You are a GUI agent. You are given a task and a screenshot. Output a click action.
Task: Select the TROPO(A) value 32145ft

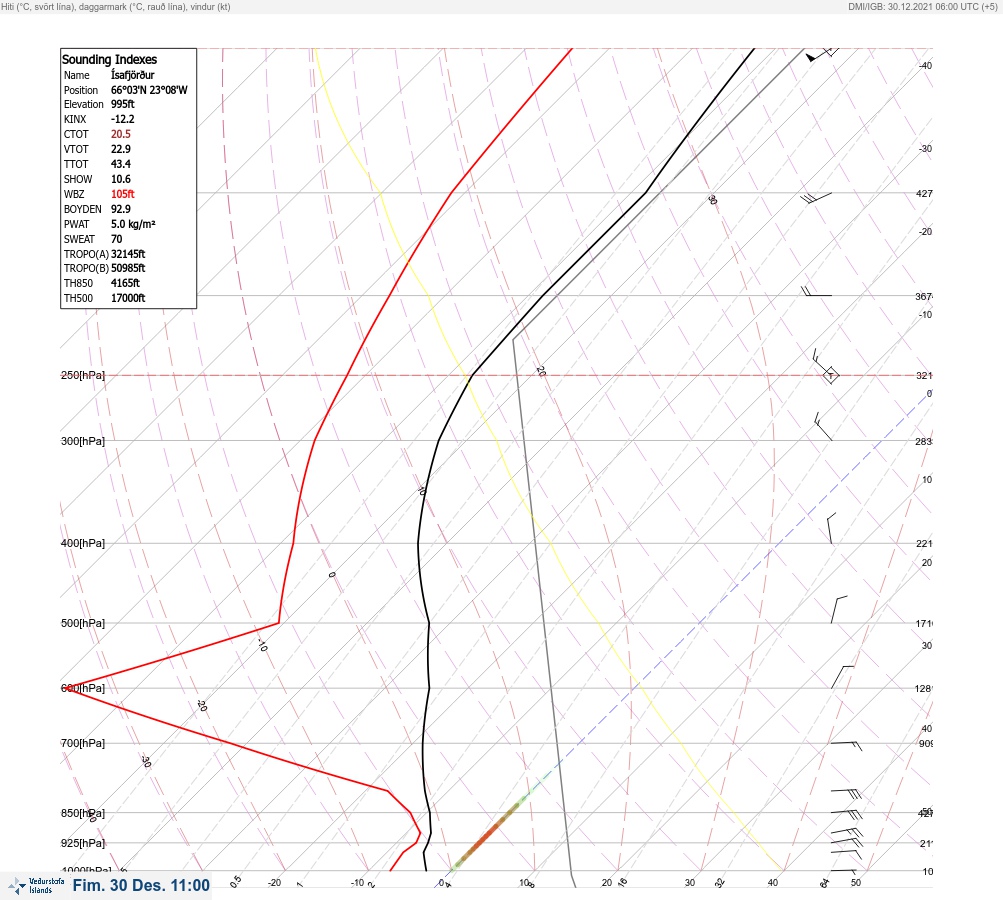tap(128, 254)
